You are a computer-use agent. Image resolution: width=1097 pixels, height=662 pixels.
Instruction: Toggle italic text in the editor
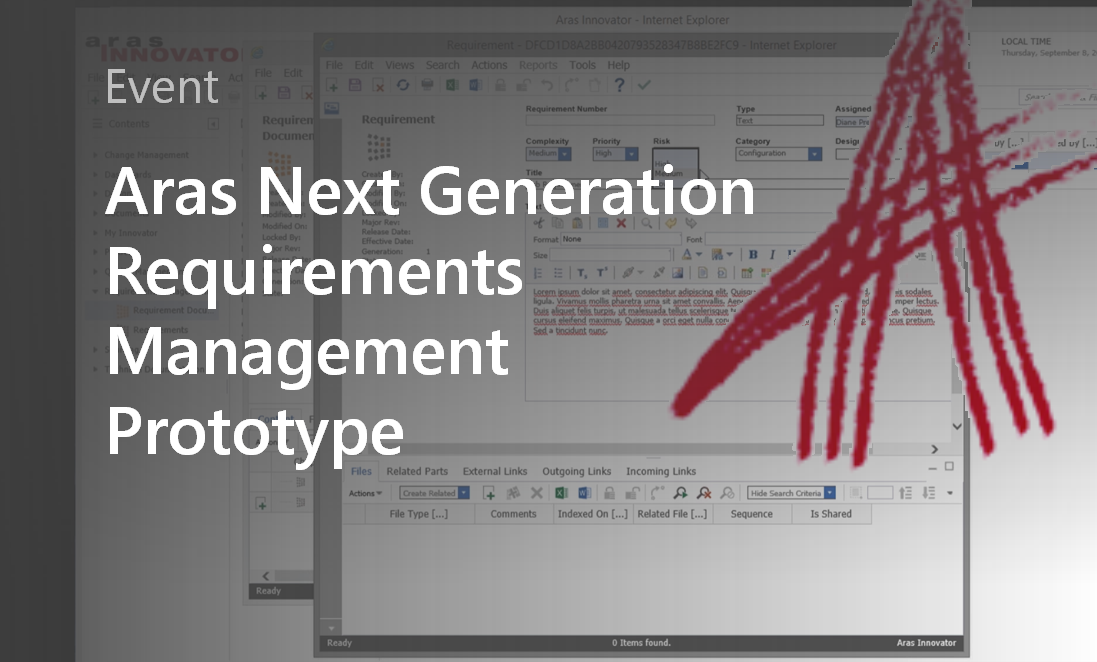pyautogui.click(x=771, y=254)
